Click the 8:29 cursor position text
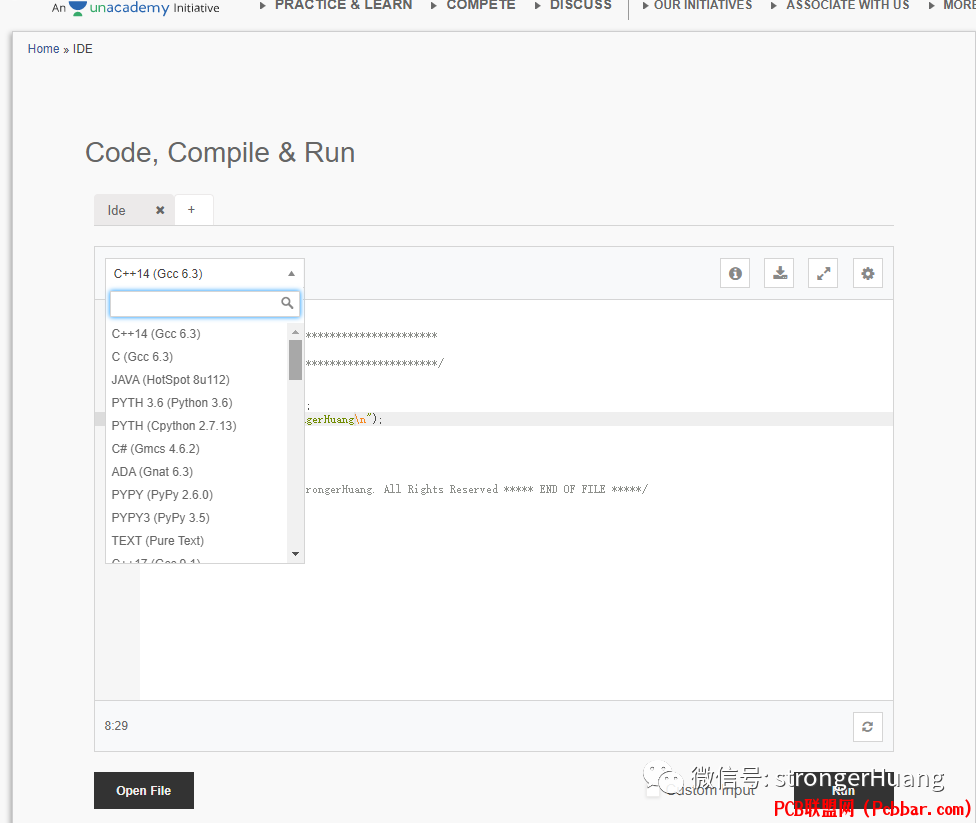The height and width of the screenshot is (823, 976). [116, 726]
